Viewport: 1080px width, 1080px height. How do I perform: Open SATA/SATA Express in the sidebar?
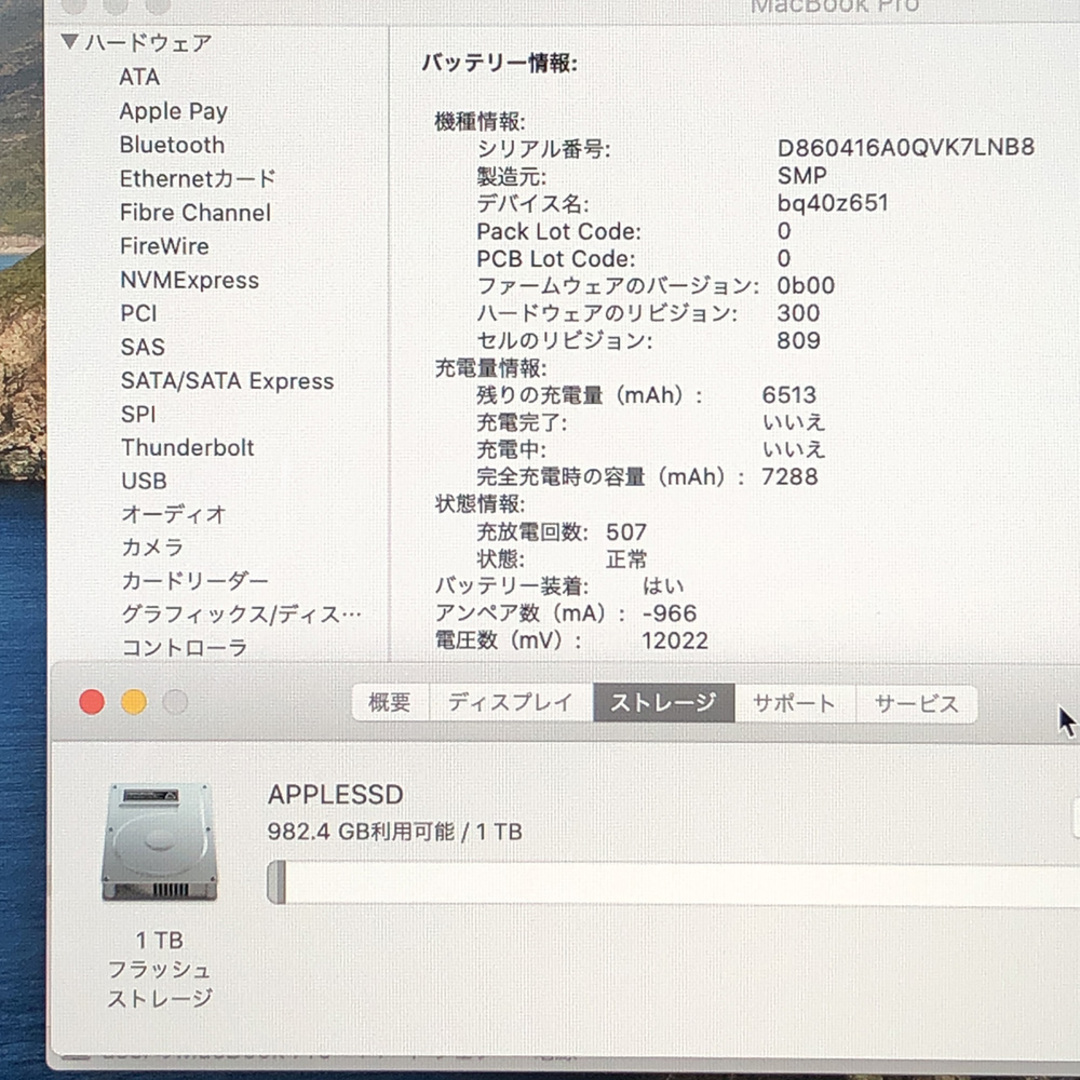(x=227, y=381)
